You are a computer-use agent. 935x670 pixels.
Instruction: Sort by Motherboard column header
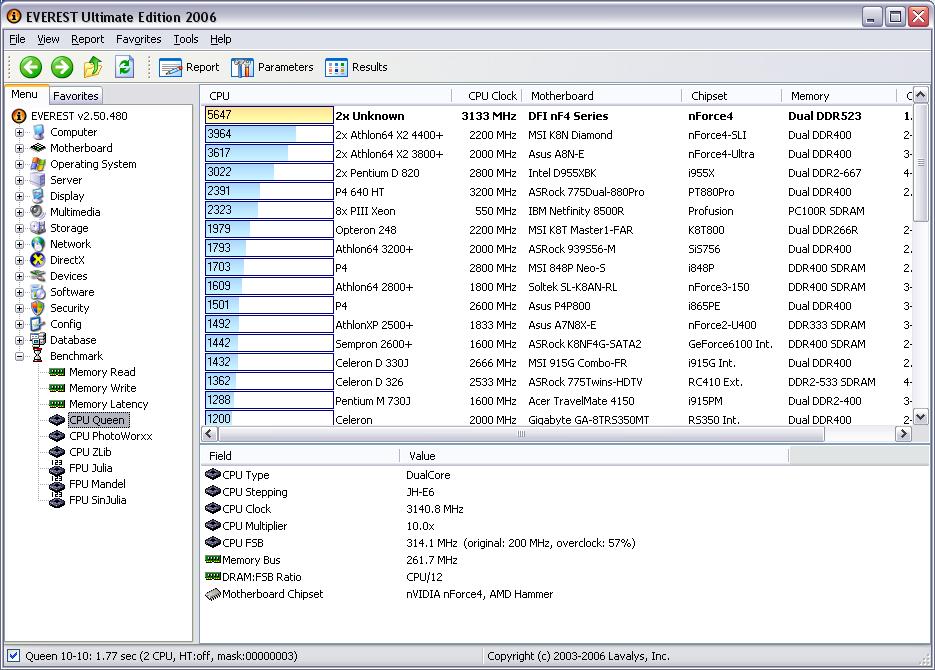602,96
